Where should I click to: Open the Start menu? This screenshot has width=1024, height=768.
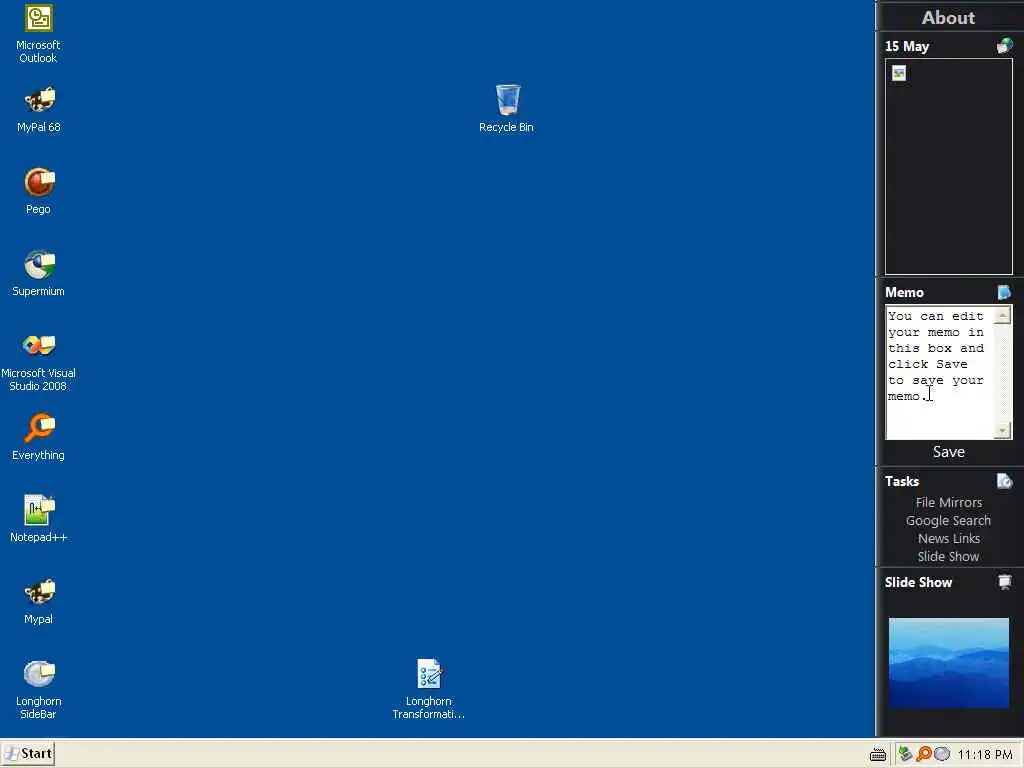click(x=27, y=754)
